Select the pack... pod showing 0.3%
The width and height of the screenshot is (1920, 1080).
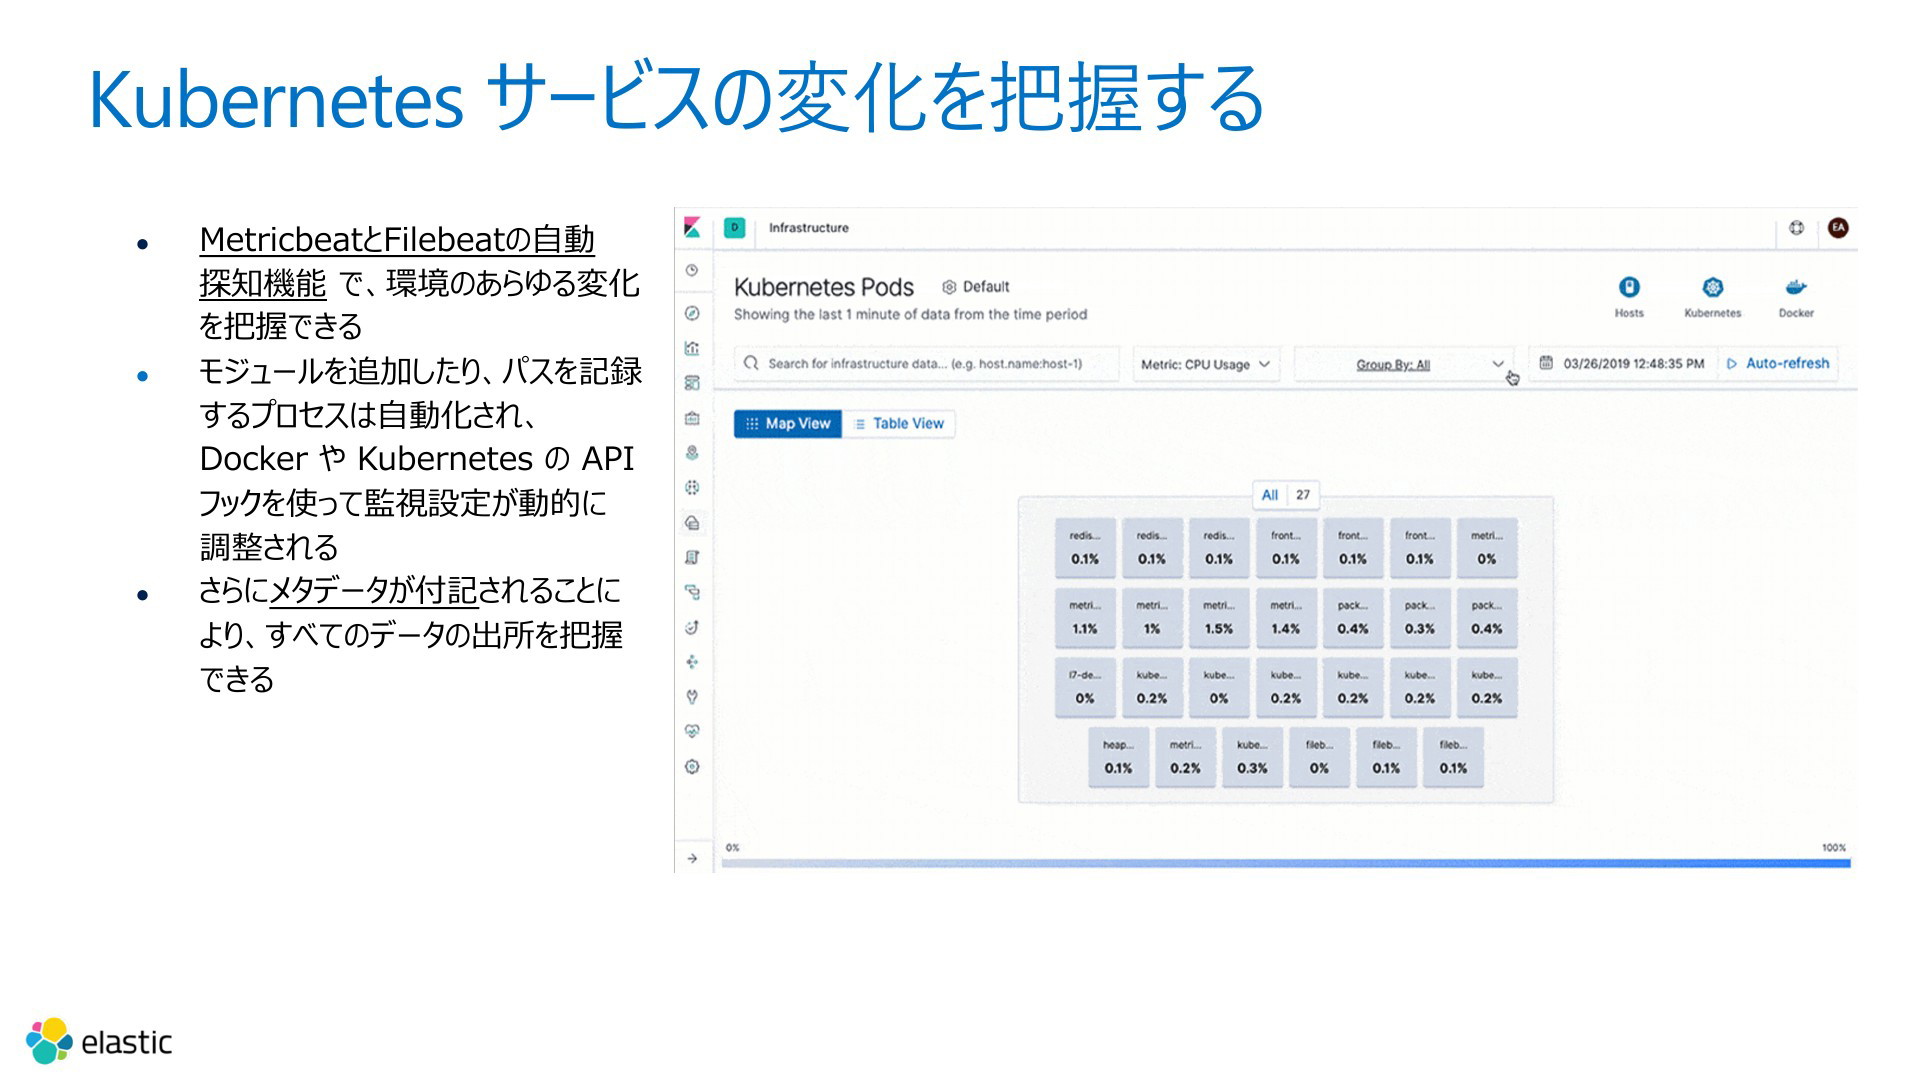pos(1420,618)
